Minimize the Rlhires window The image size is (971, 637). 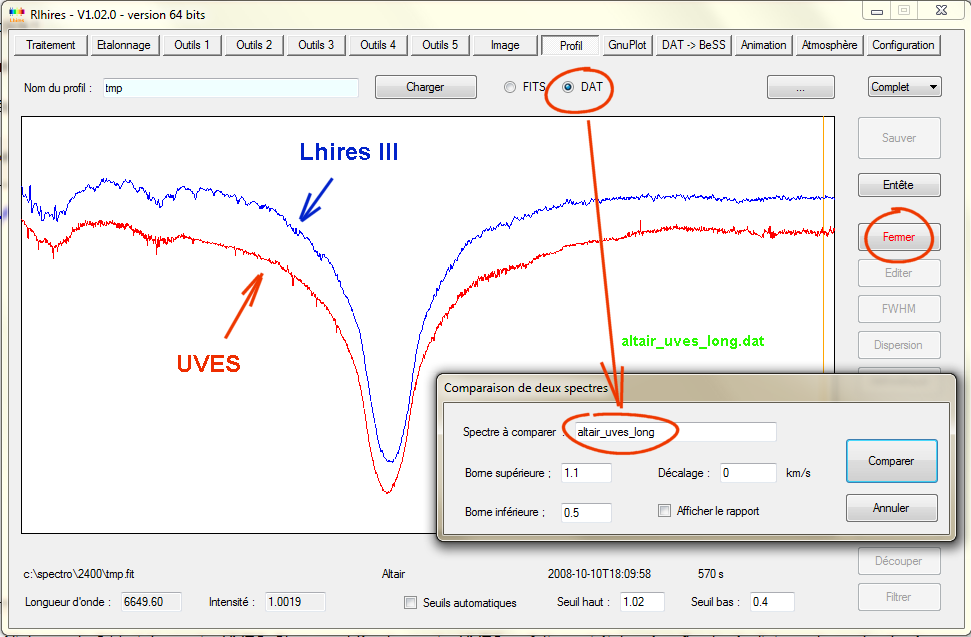click(x=877, y=11)
